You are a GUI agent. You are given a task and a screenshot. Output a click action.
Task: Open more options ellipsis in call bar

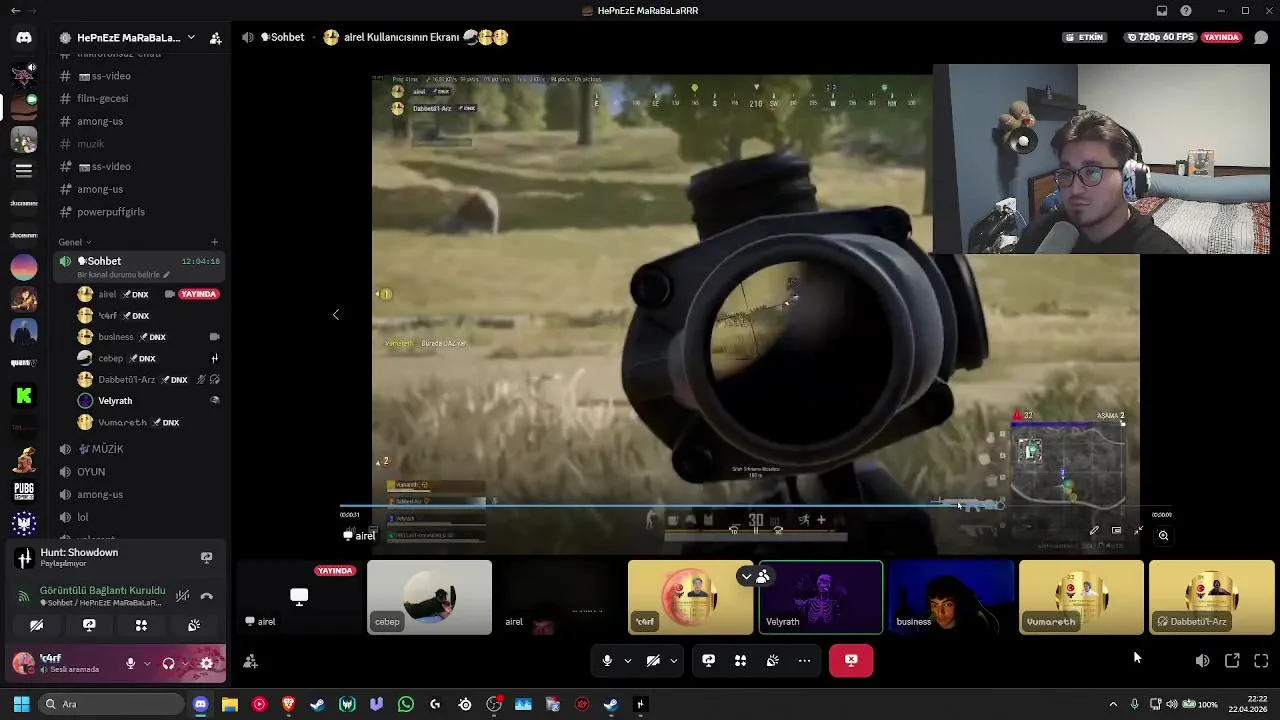click(x=804, y=661)
